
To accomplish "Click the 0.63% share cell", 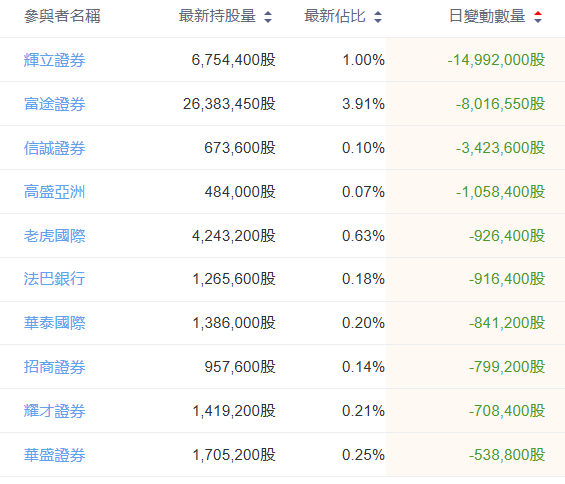I will [x=364, y=236].
